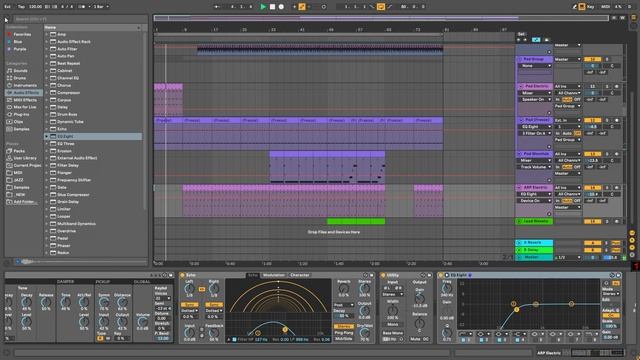This screenshot has width=640, height=360.
Task: Open the 1 Bar quantization menu
Action: coord(101,7)
